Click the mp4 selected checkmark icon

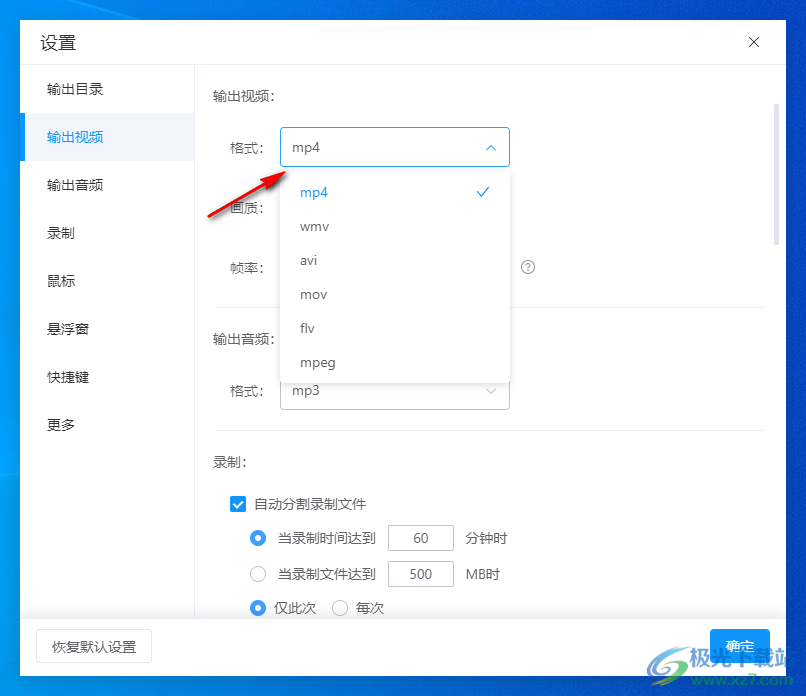click(483, 192)
